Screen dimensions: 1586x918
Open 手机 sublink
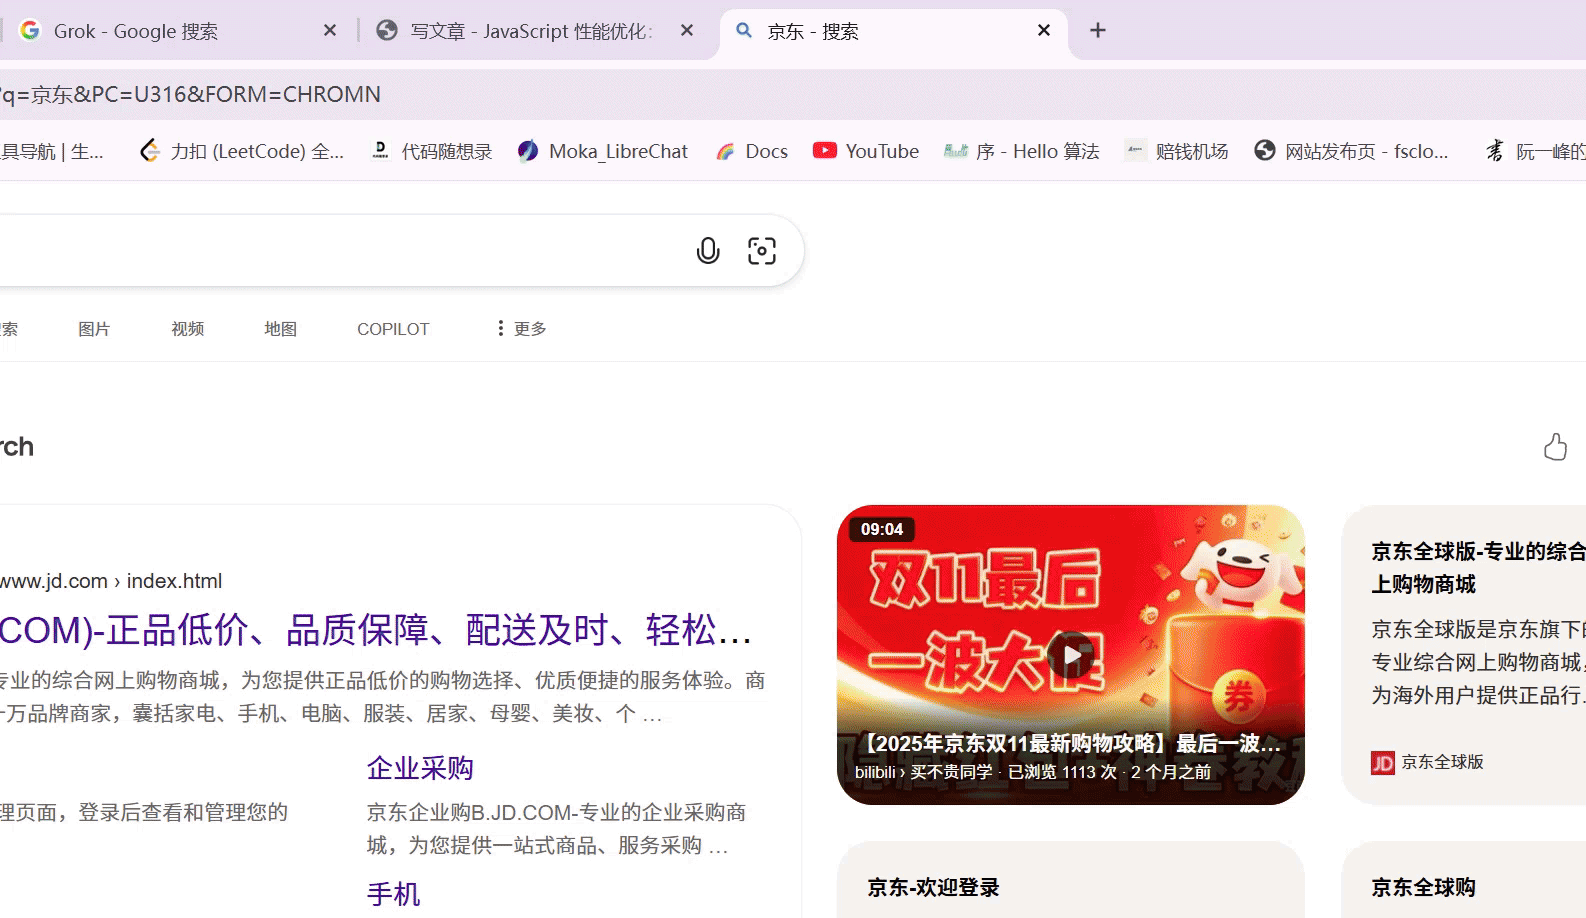[393, 894]
